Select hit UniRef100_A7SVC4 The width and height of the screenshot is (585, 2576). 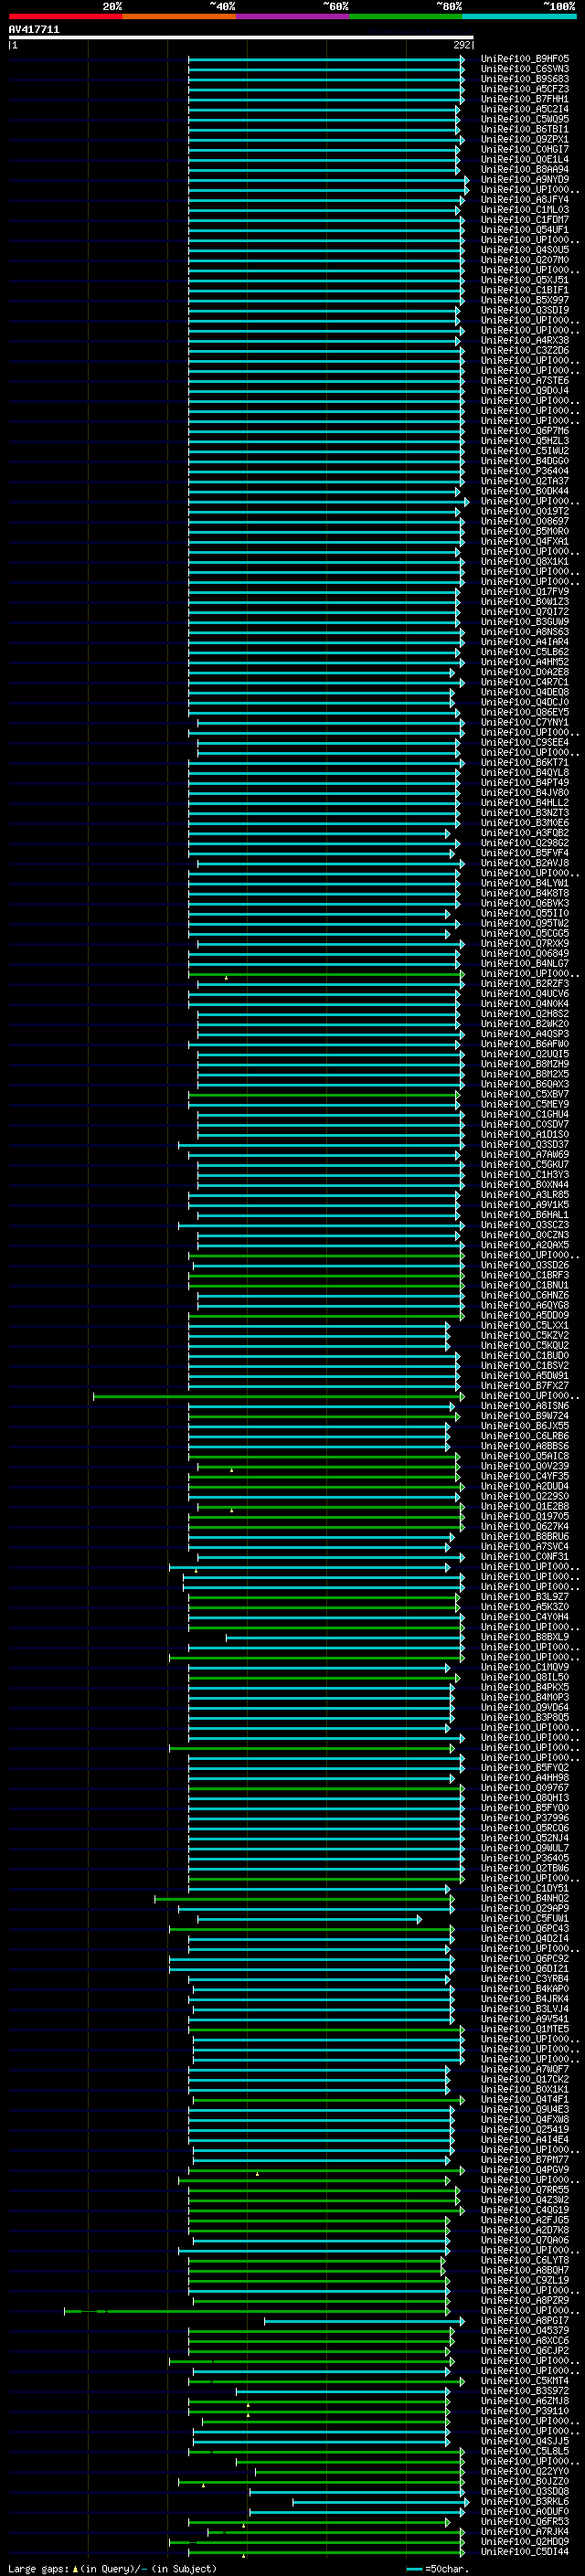click(x=525, y=1547)
